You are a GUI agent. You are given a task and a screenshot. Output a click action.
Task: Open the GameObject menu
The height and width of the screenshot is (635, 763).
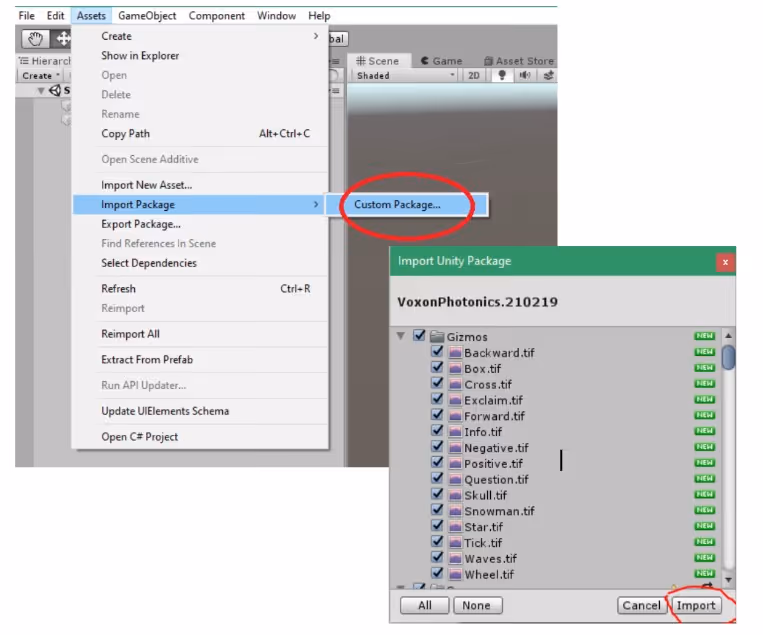(x=147, y=16)
